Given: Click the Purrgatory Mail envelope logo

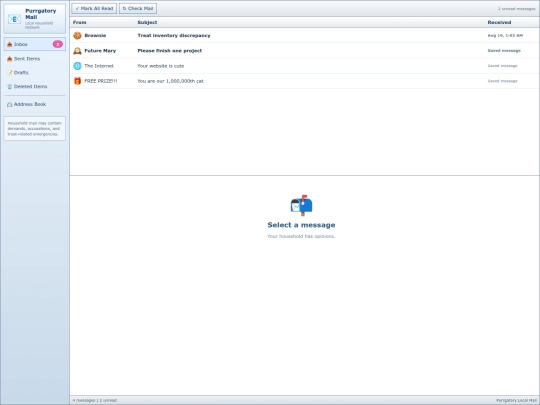Looking at the screenshot, I should point(14,19).
